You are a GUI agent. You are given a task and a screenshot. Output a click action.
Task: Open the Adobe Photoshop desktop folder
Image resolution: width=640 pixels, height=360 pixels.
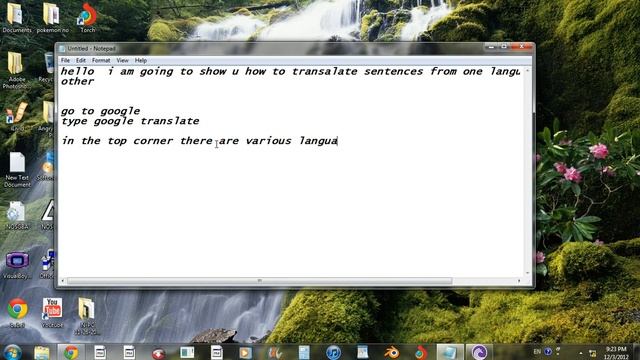(17, 70)
